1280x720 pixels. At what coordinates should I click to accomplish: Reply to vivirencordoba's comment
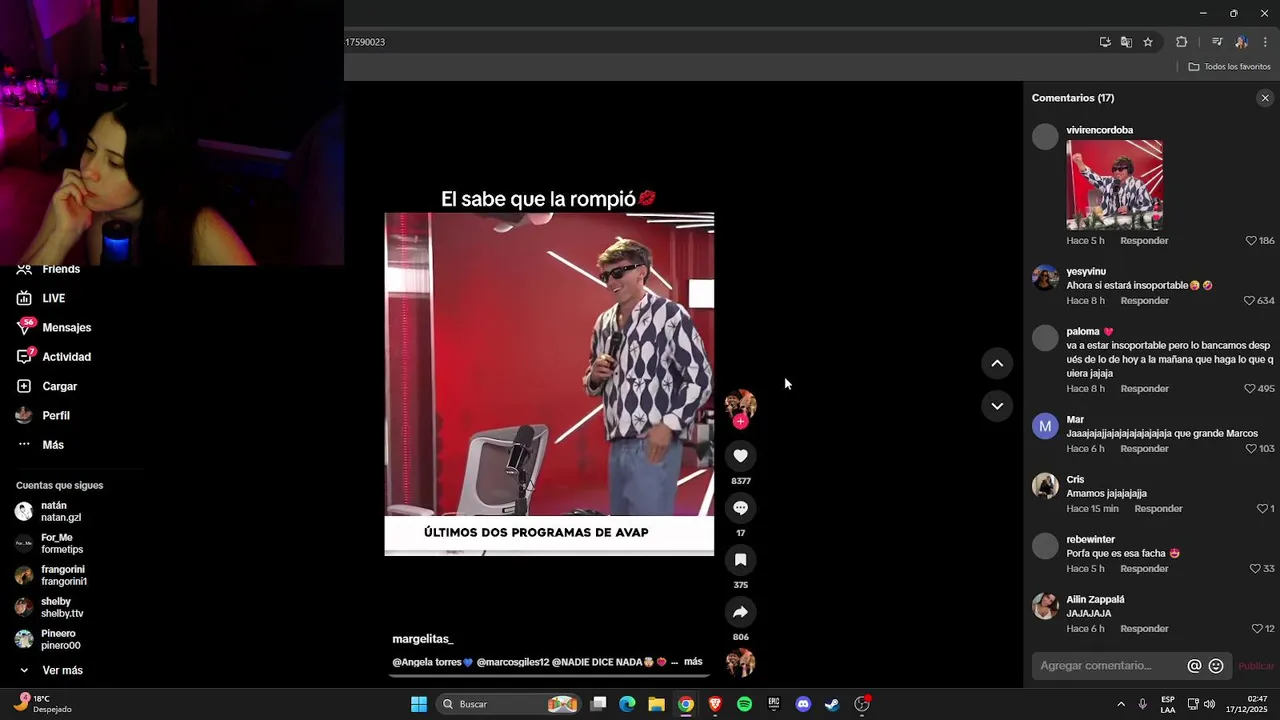1144,241
